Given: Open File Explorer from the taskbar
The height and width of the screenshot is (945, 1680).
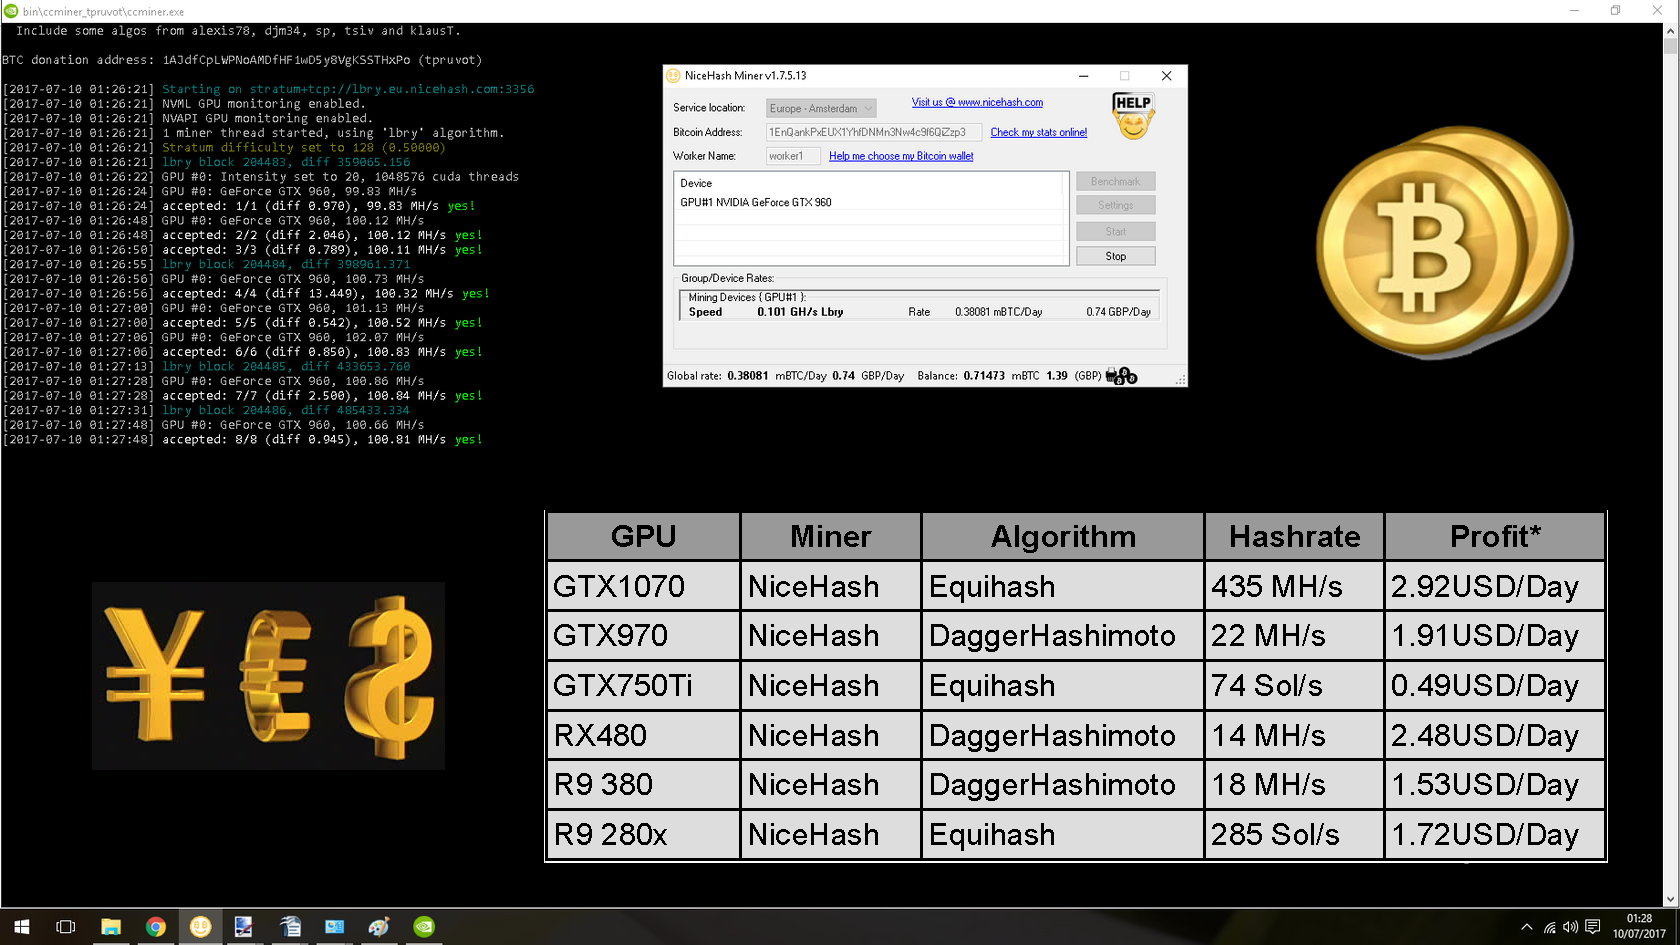Looking at the screenshot, I should (x=111, y=927).
